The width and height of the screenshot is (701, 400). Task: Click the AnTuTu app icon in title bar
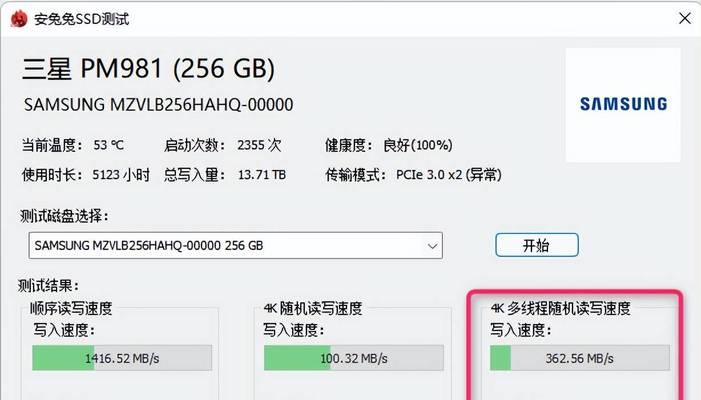coord(16,19)
